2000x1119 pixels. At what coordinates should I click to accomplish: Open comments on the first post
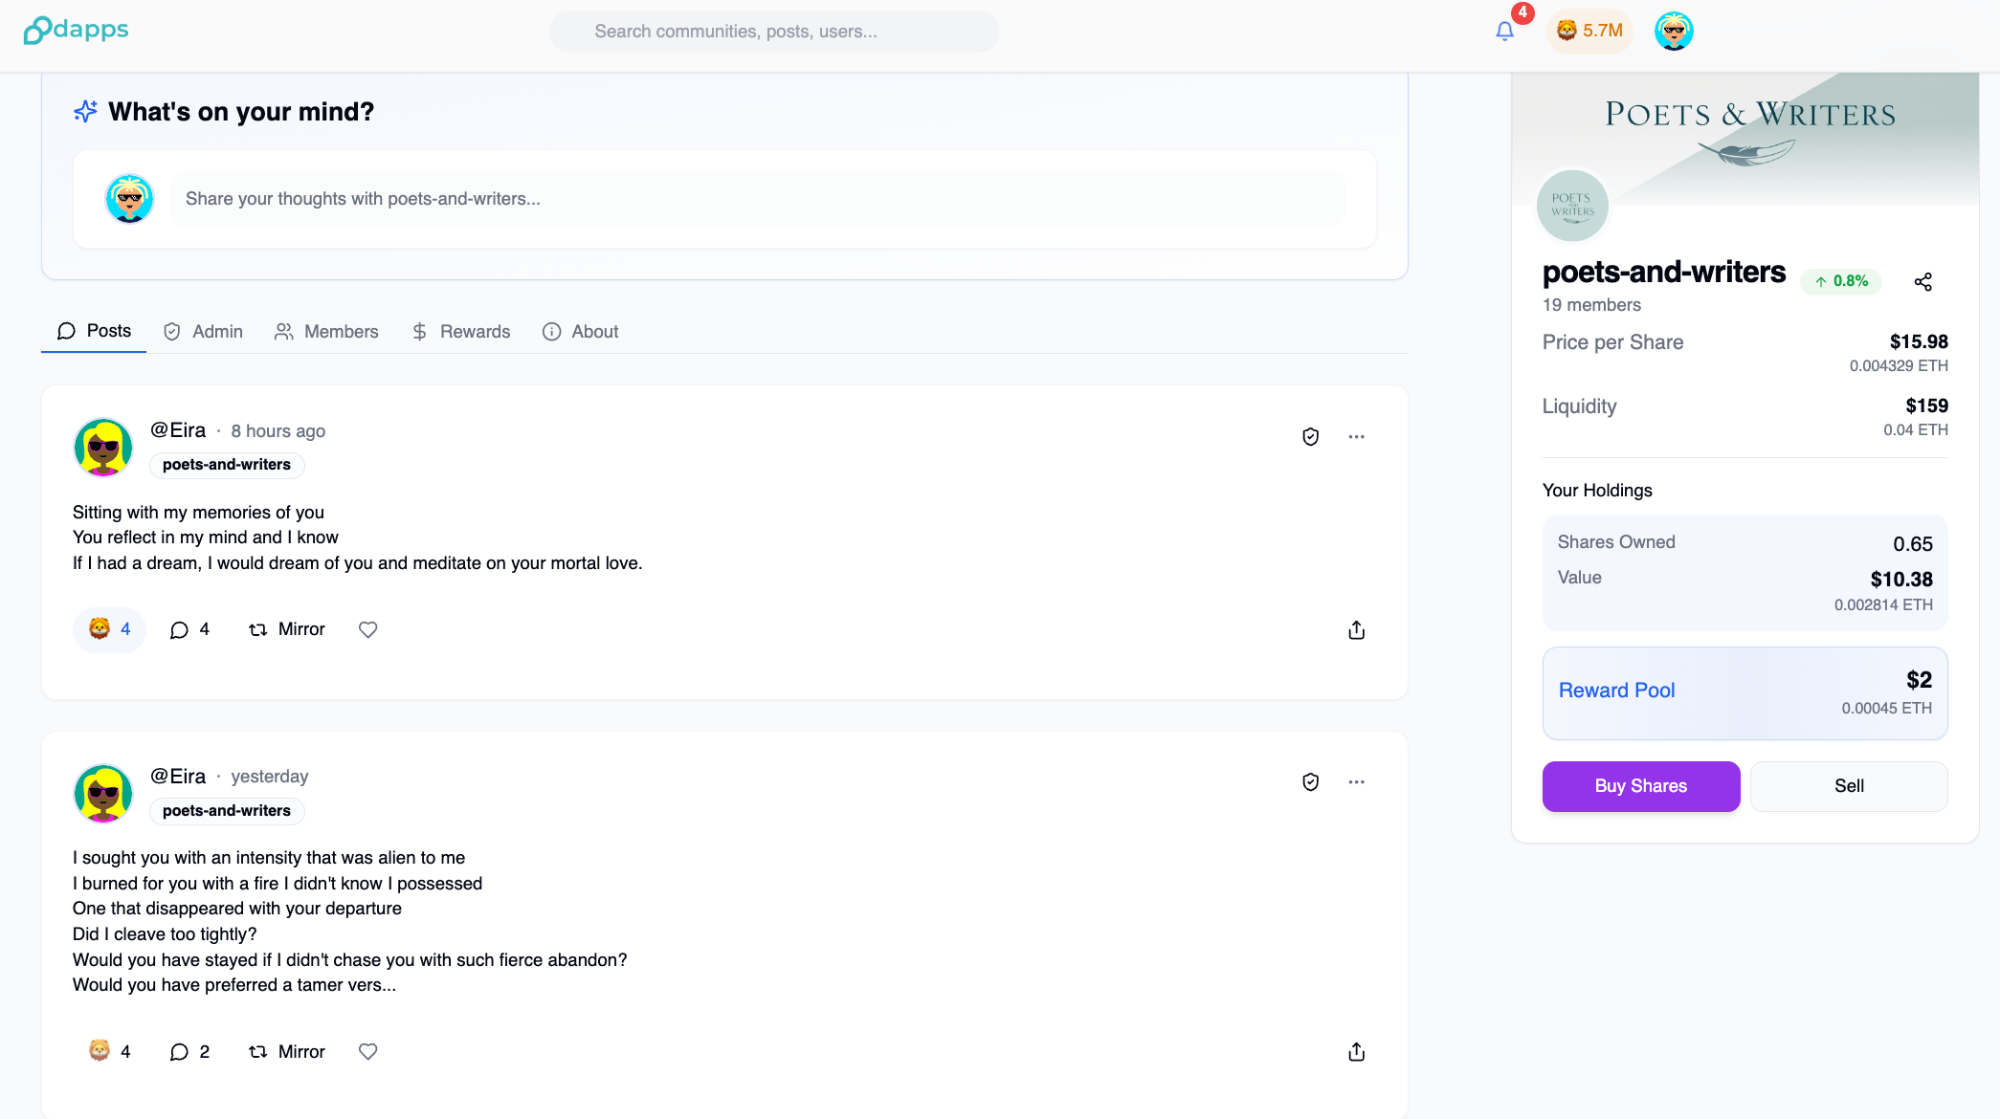pos(190,630)
